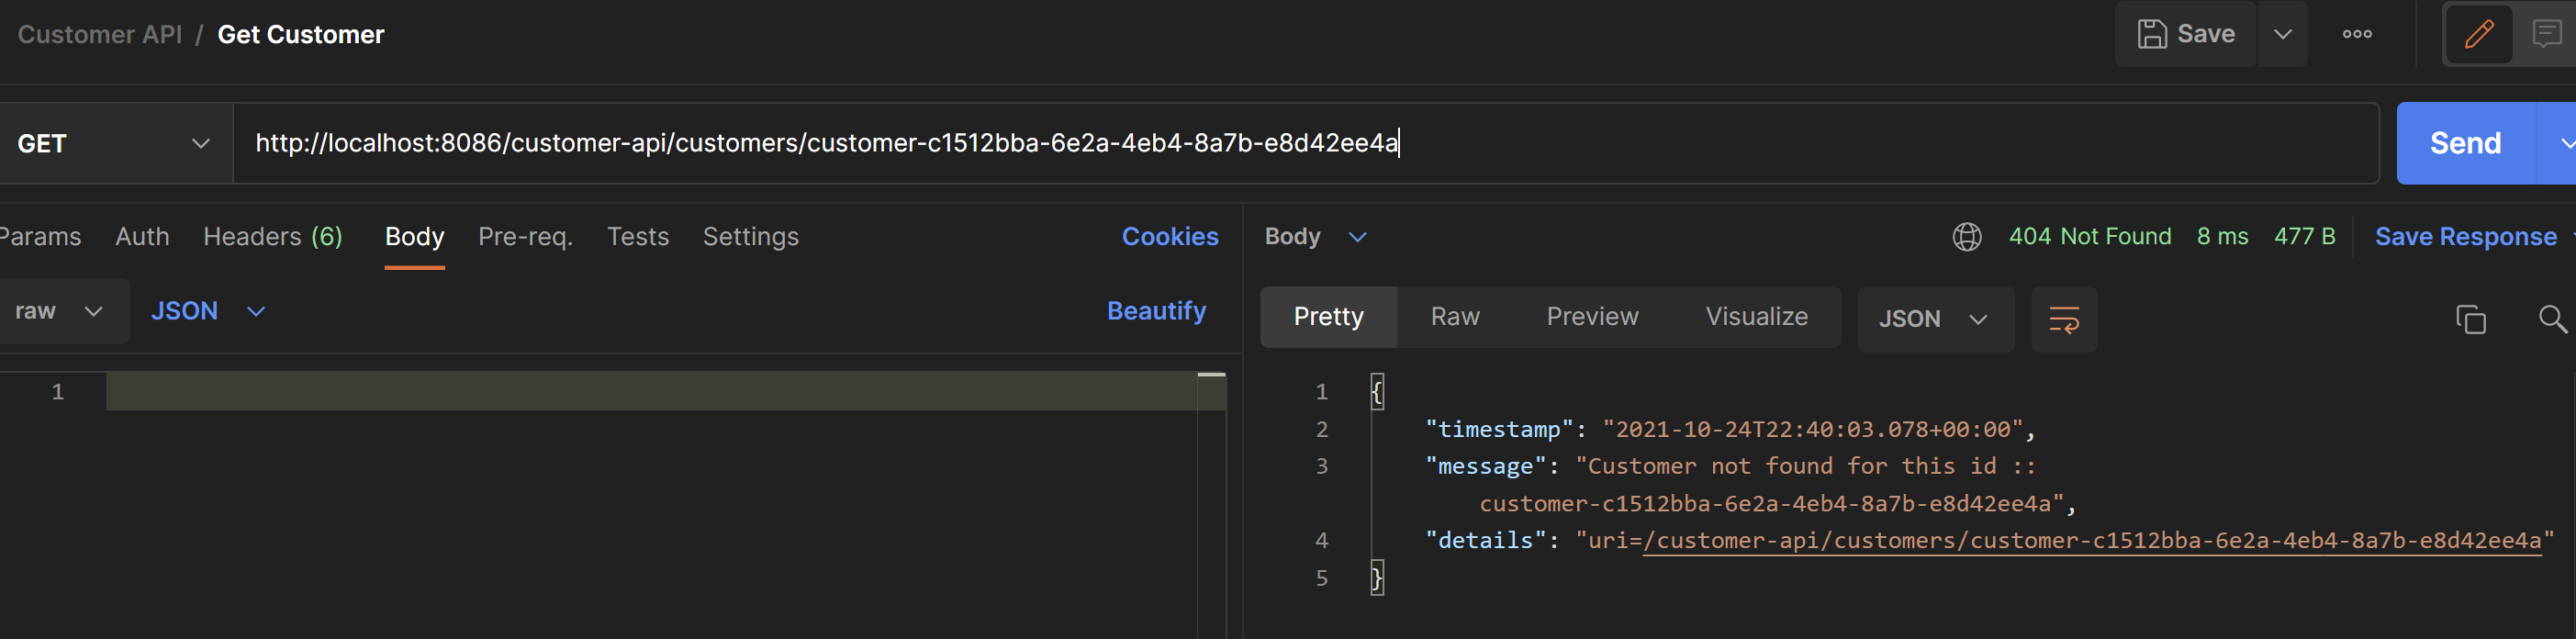Open the comments icon at top right
Image resolution: width=2576 pixels, height=639 pixels.
tap(2546, 34)
